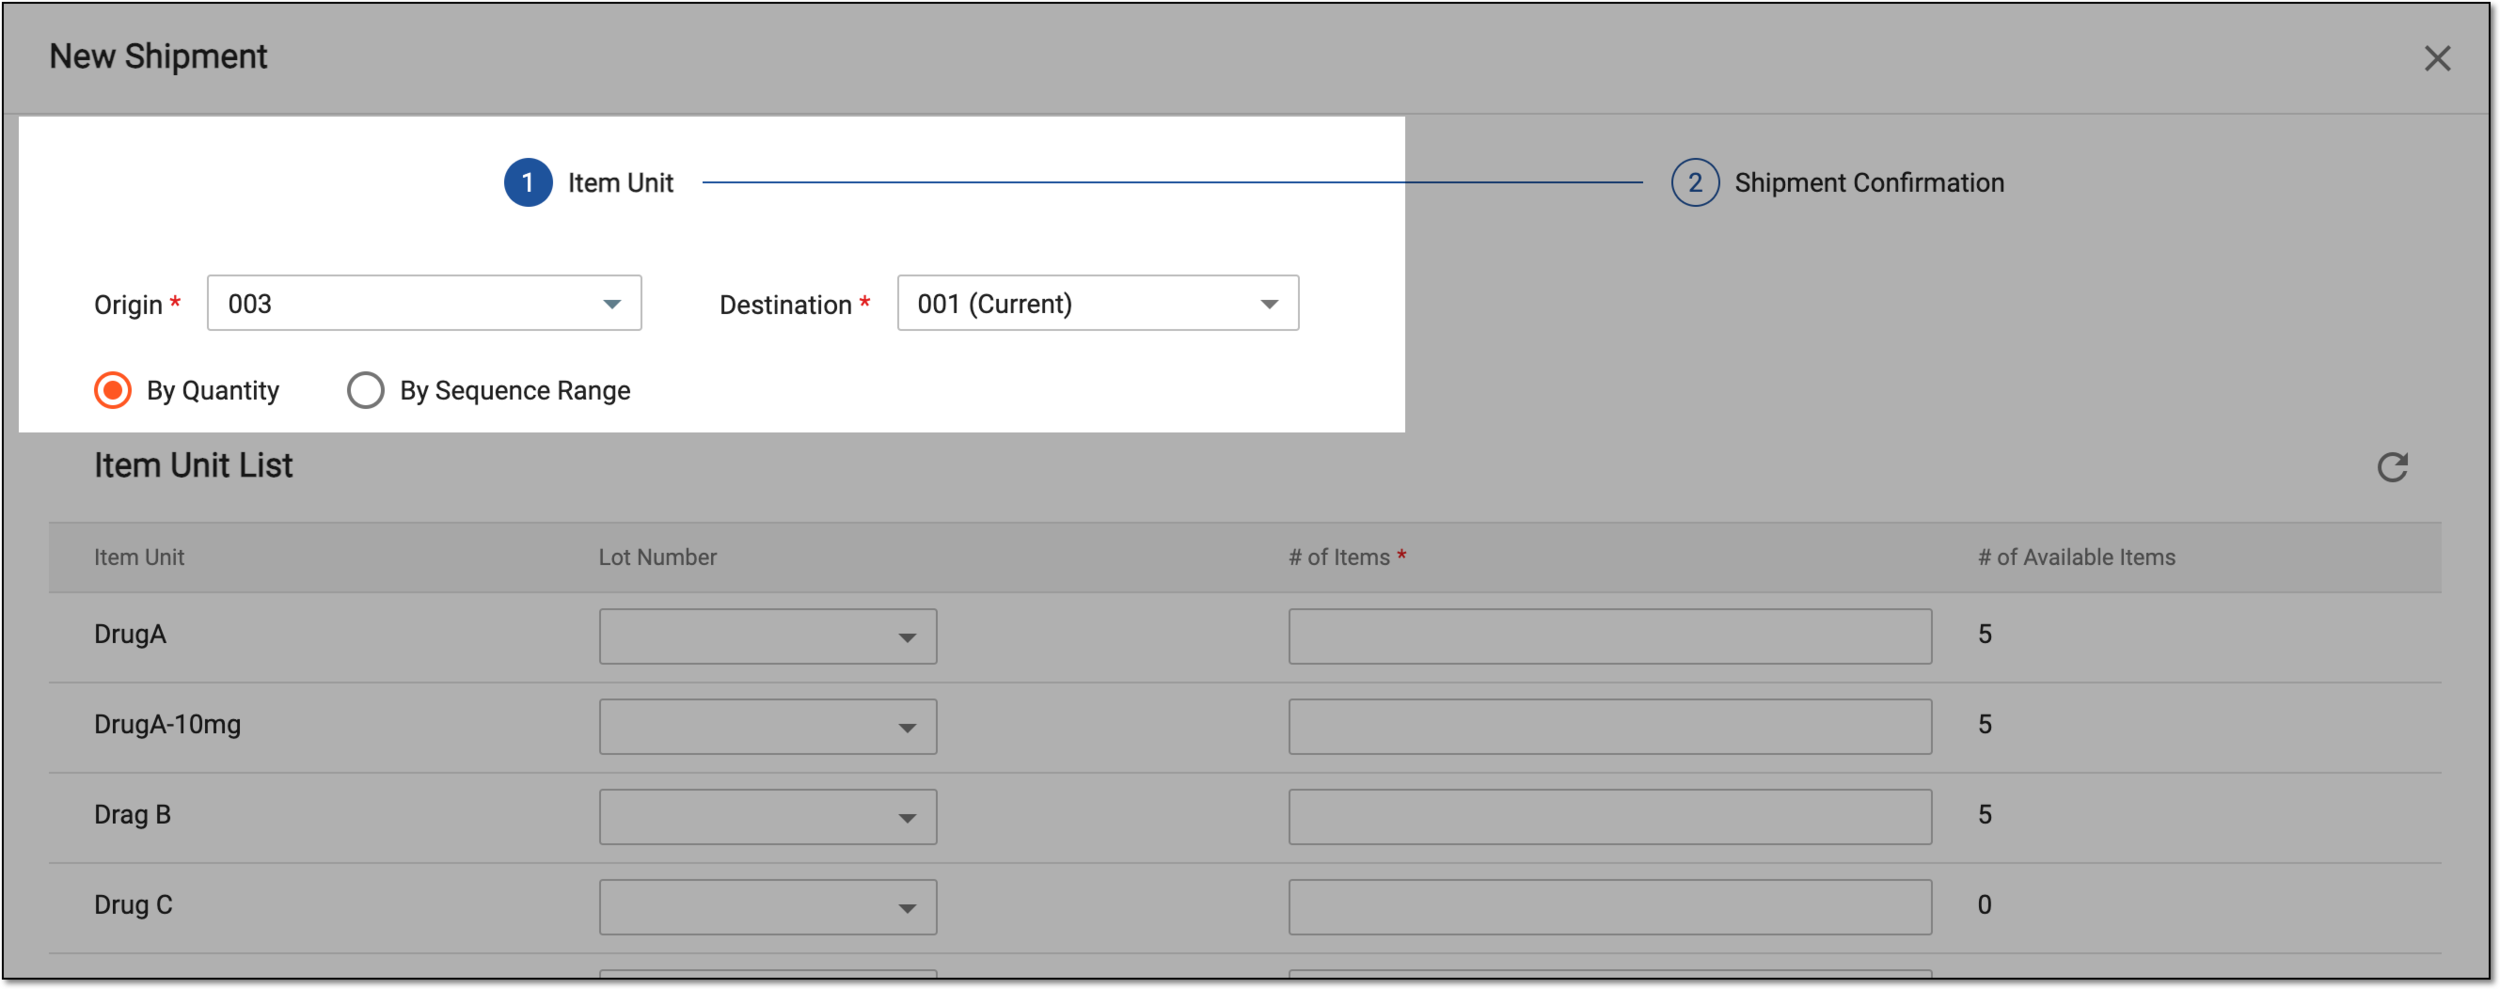This screenshot has width=2500, height=989.
Task: Click the Item Unit column header
Action: click(x=139, y=557)
